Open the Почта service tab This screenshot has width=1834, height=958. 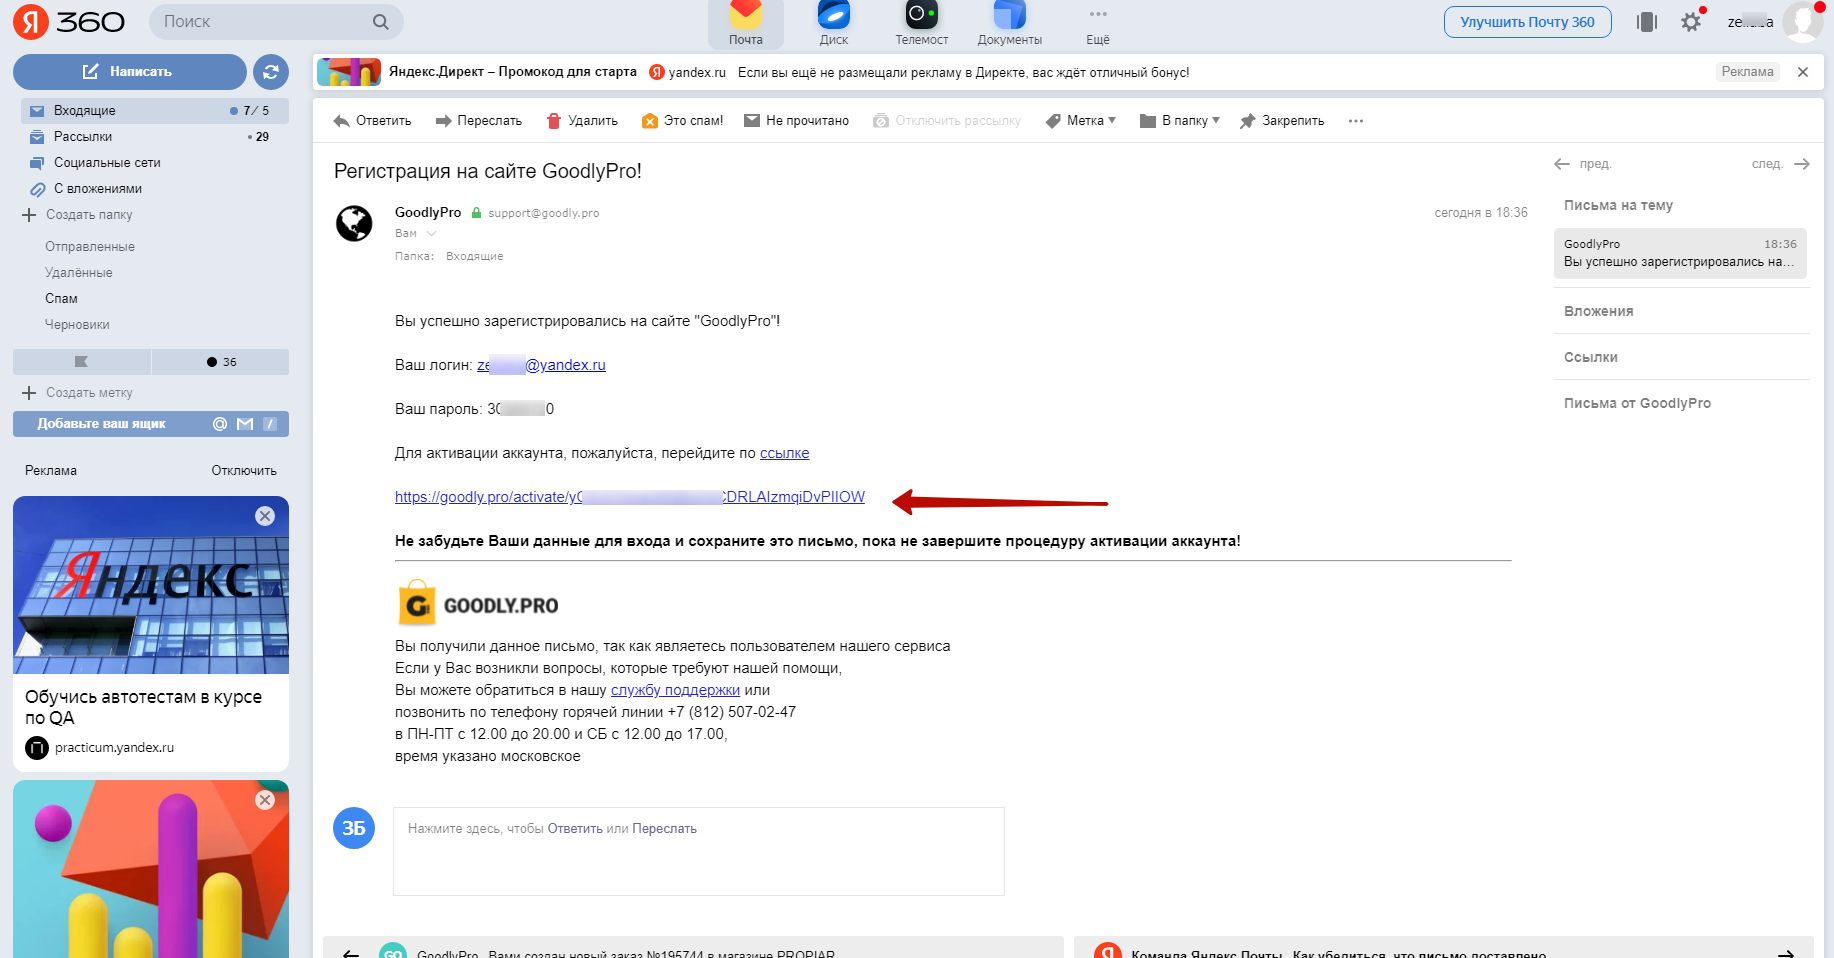tap(746, 24)
